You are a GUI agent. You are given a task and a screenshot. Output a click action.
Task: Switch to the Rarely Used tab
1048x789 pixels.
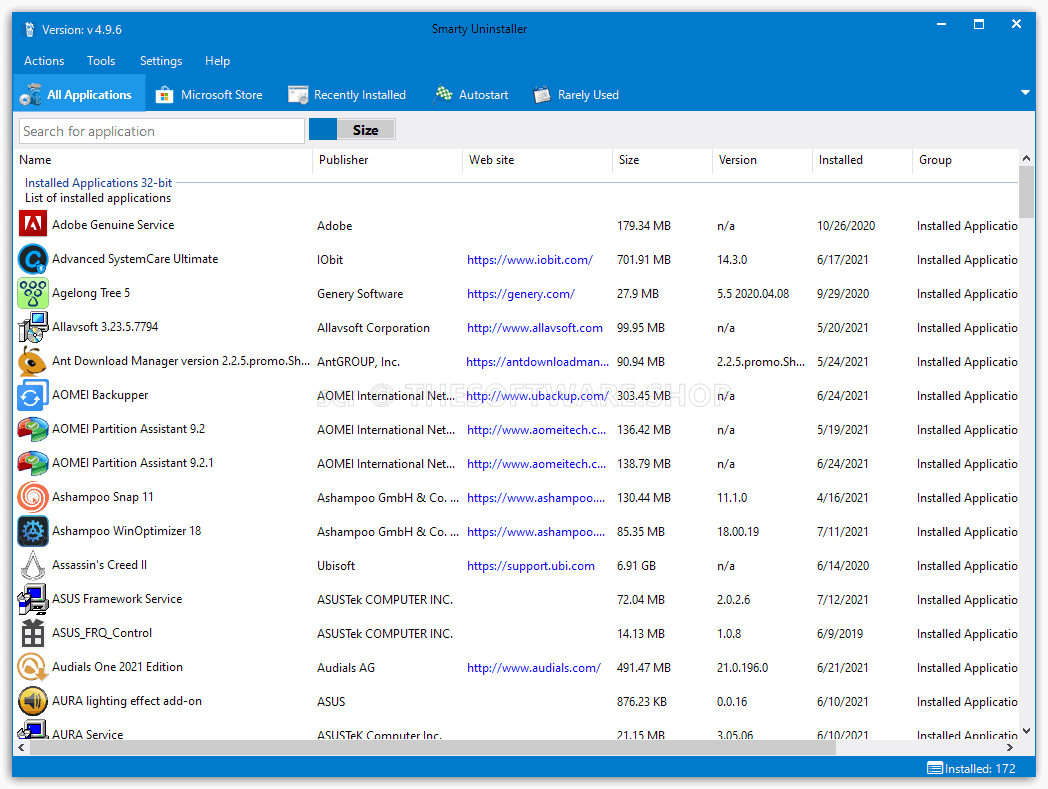576,95
